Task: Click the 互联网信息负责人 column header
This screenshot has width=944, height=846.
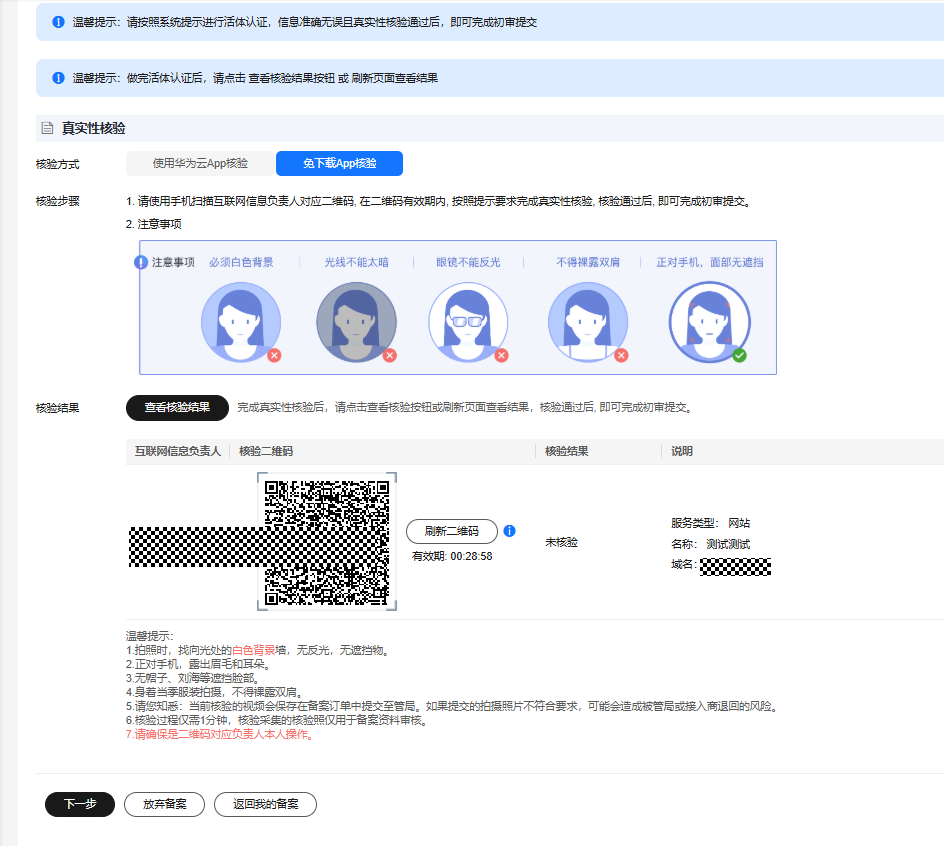Action: pos(178,451)
